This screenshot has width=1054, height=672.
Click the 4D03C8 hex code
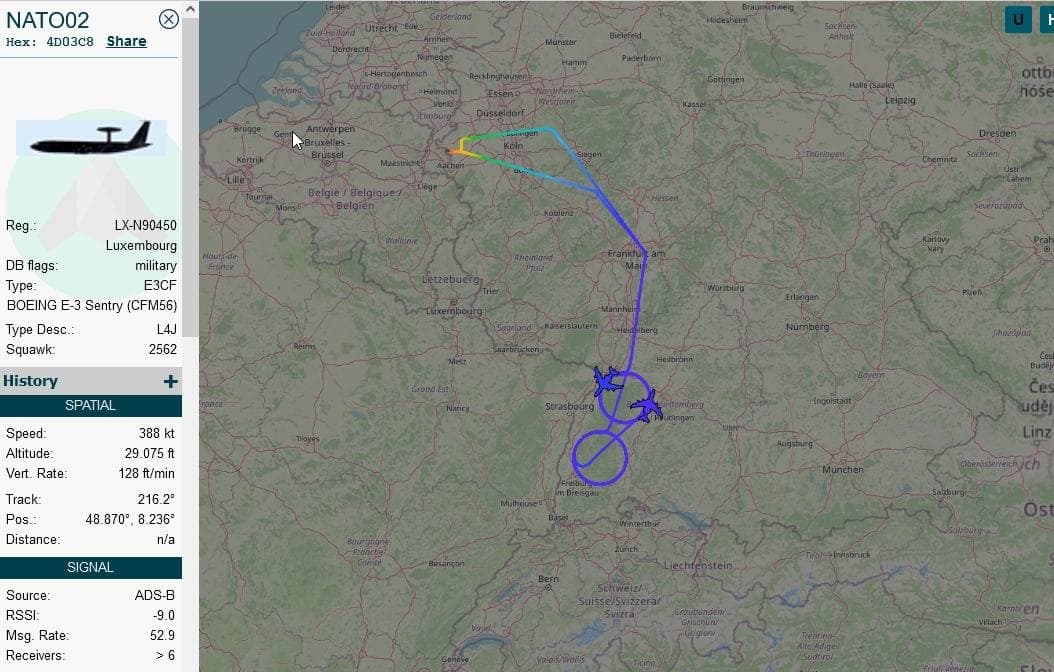(70, 42)
